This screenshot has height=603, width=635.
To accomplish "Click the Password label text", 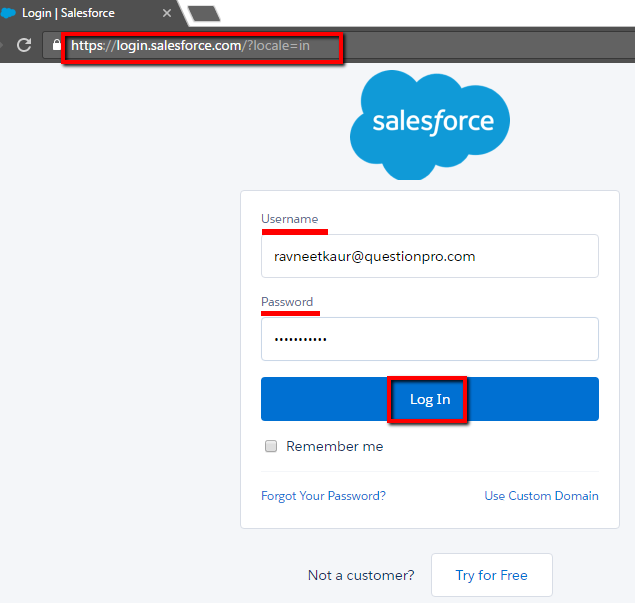I will tap(287, 302).
